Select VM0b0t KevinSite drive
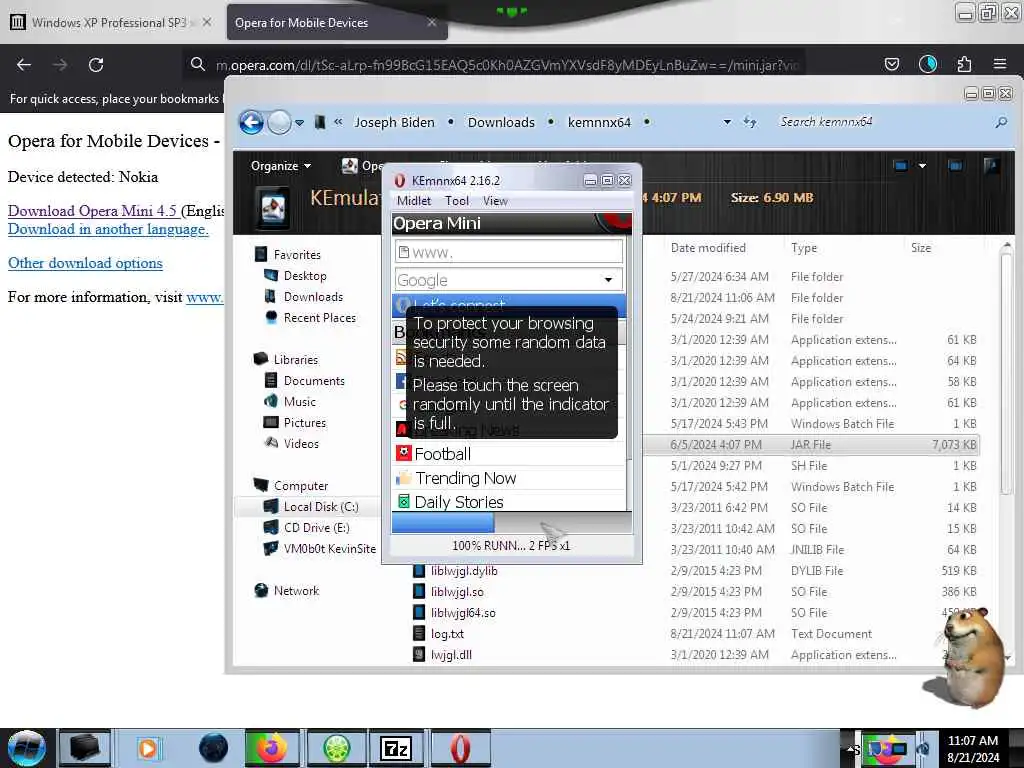Image resolution: width=1024 pixels, height=768 pixels. click(x=330, y=549)
